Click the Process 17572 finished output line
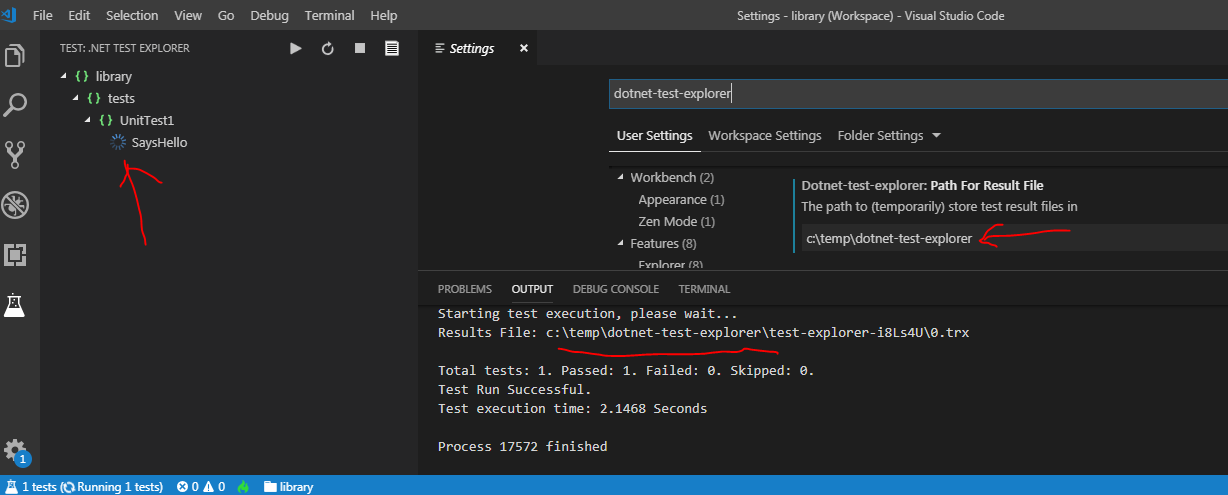1228x495 pixels. 522,446
